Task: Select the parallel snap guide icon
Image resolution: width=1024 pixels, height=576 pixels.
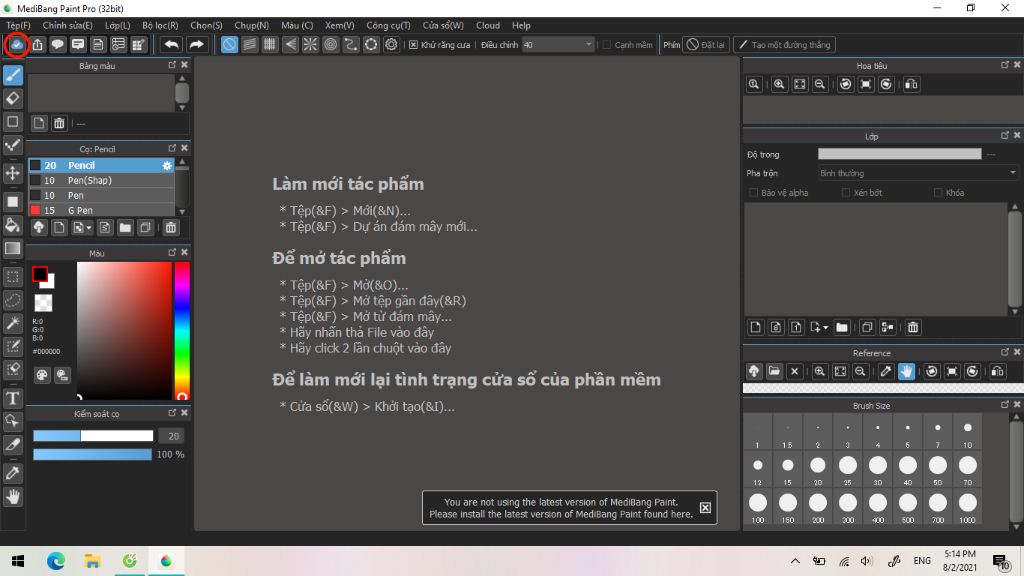Action: pos(249,44)
